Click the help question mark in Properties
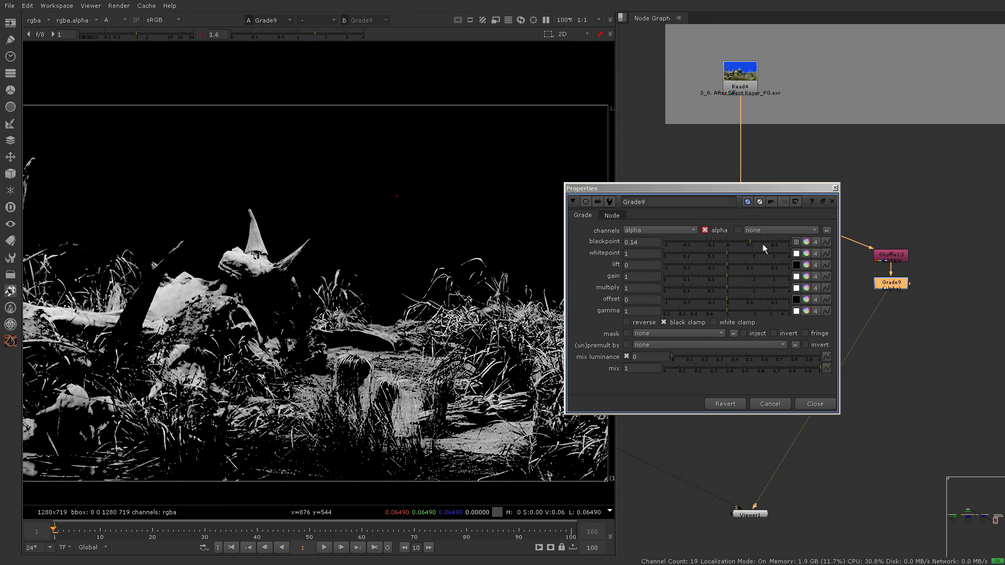 click(x=811, y=202)
